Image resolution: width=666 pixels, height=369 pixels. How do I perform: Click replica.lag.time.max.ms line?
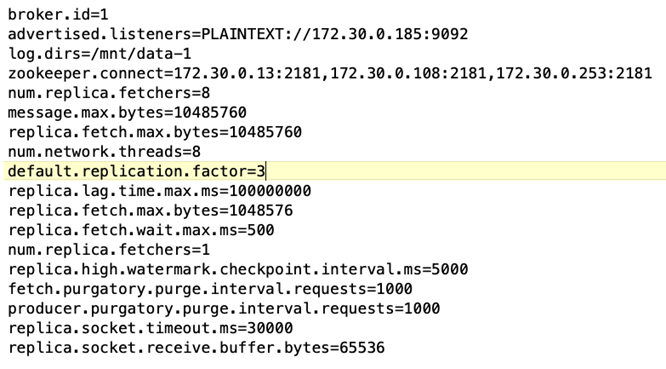[x=160, y=191]
